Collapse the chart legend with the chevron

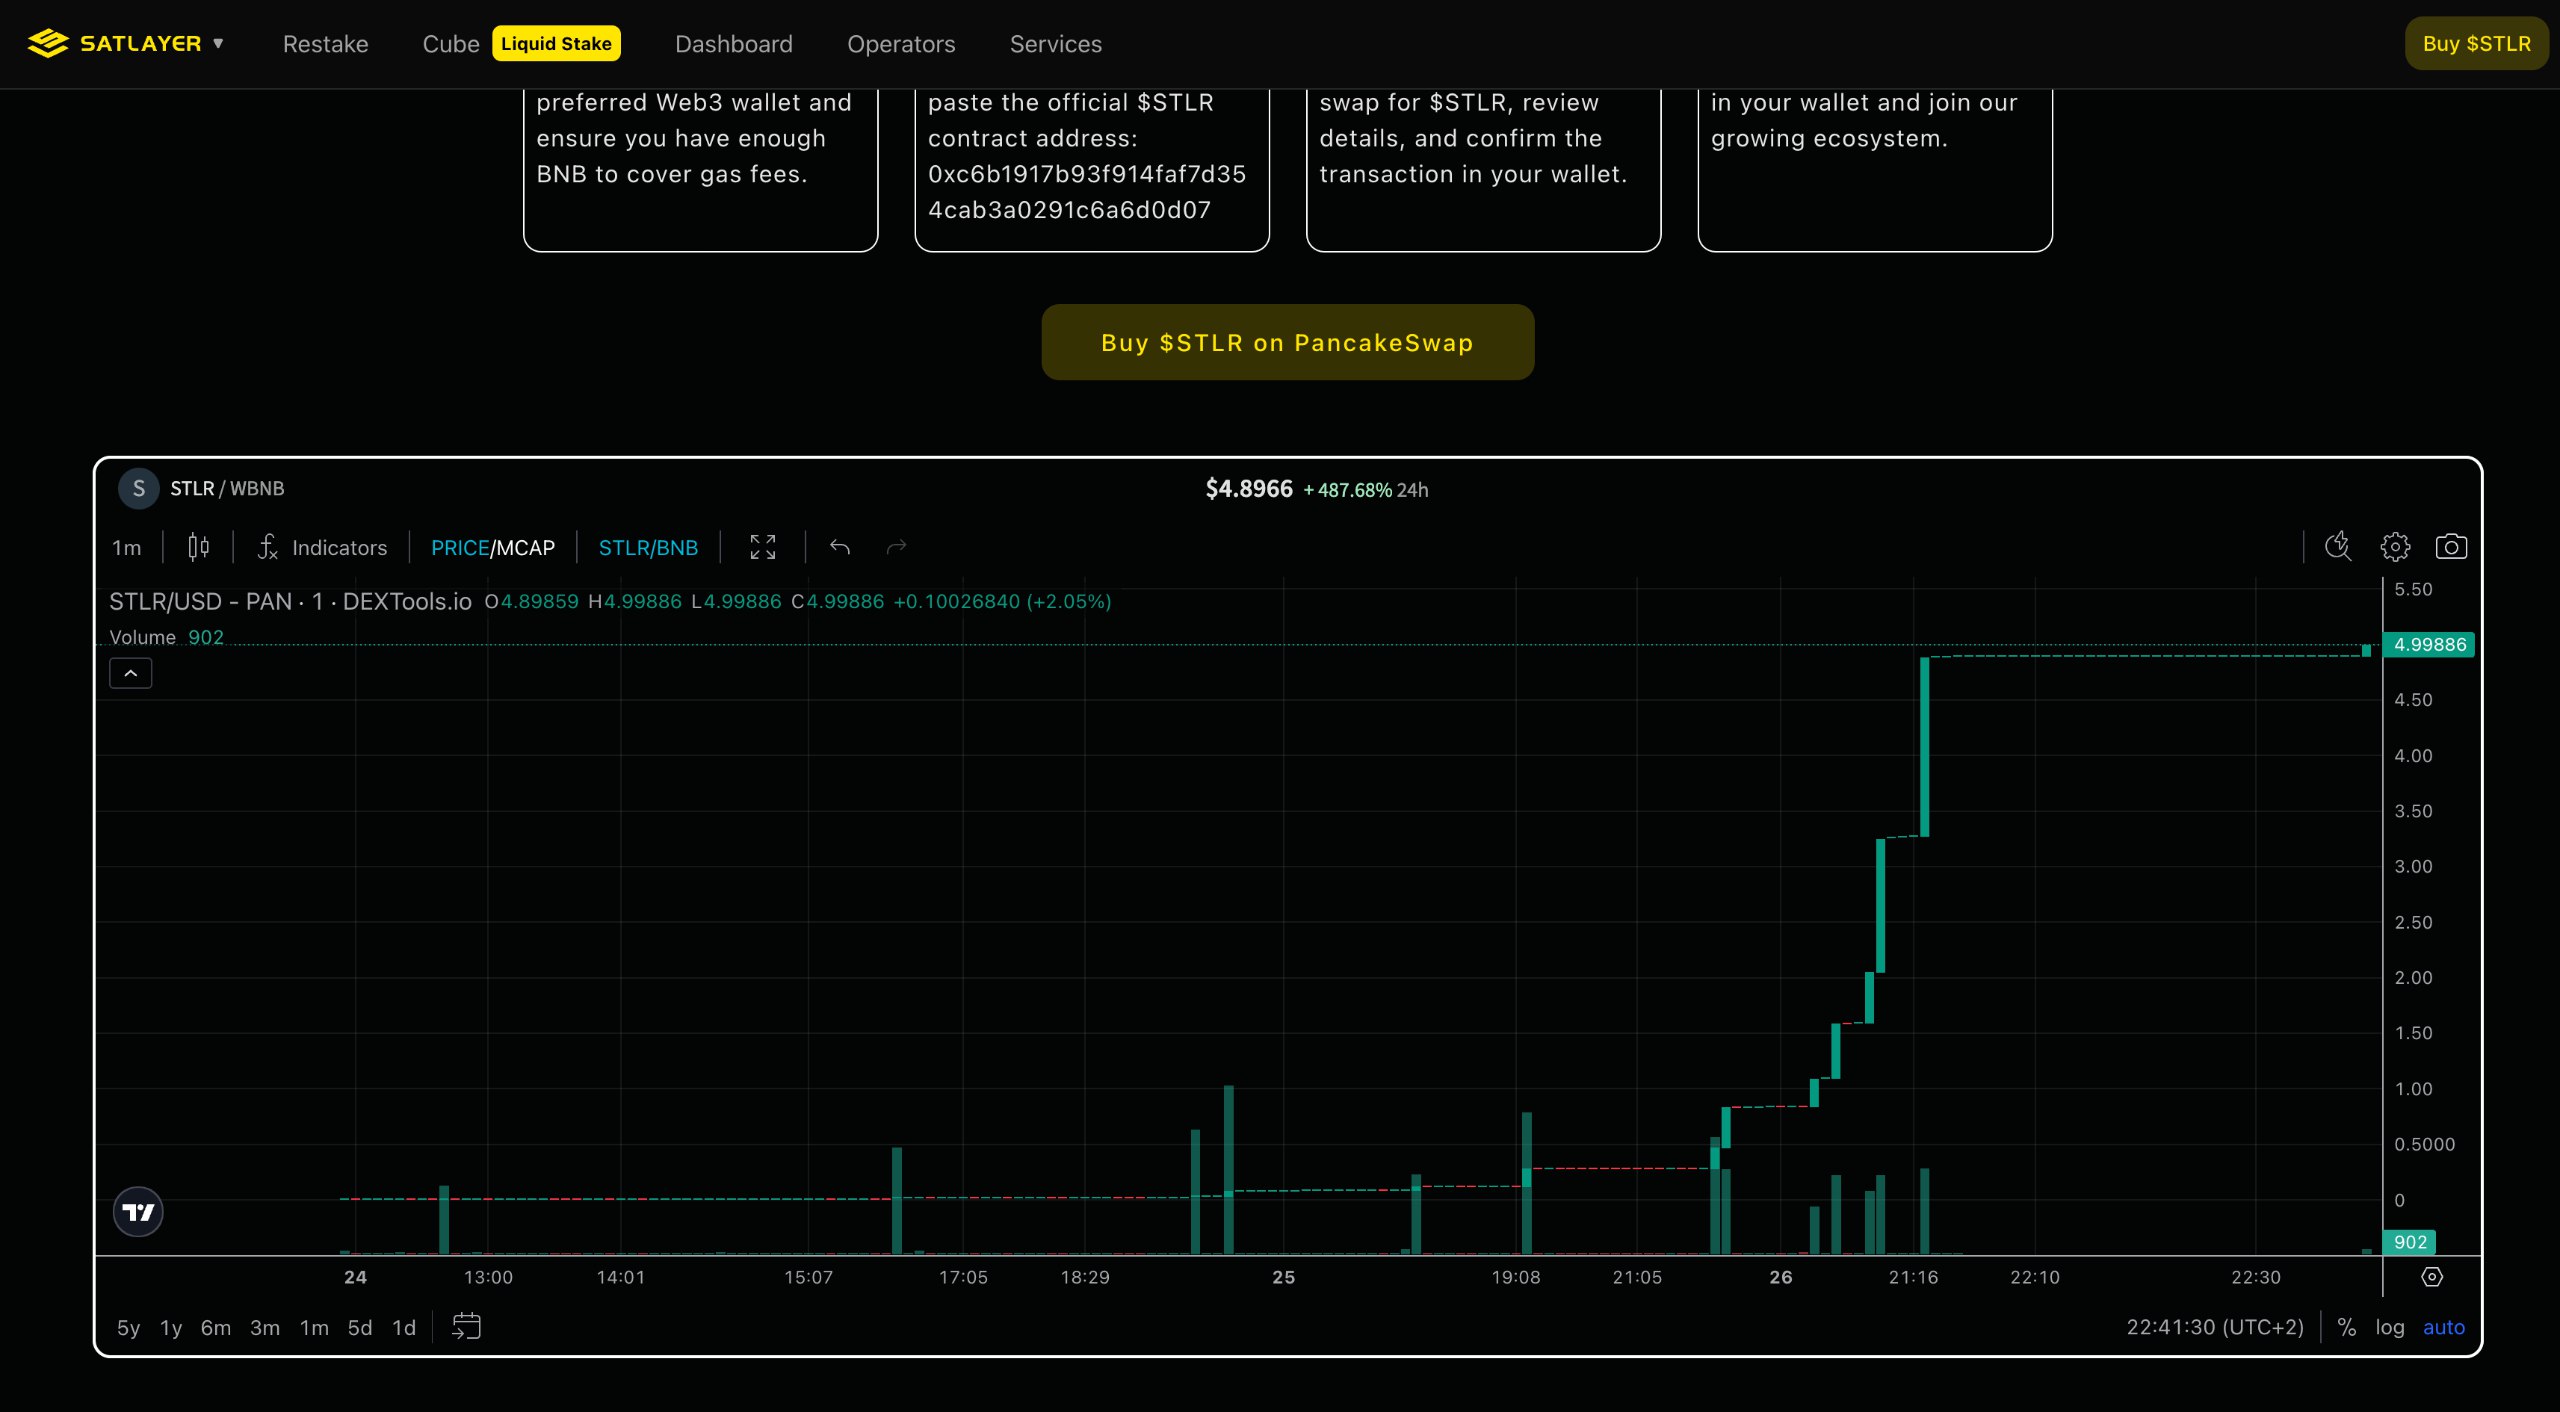pos(130,673)
